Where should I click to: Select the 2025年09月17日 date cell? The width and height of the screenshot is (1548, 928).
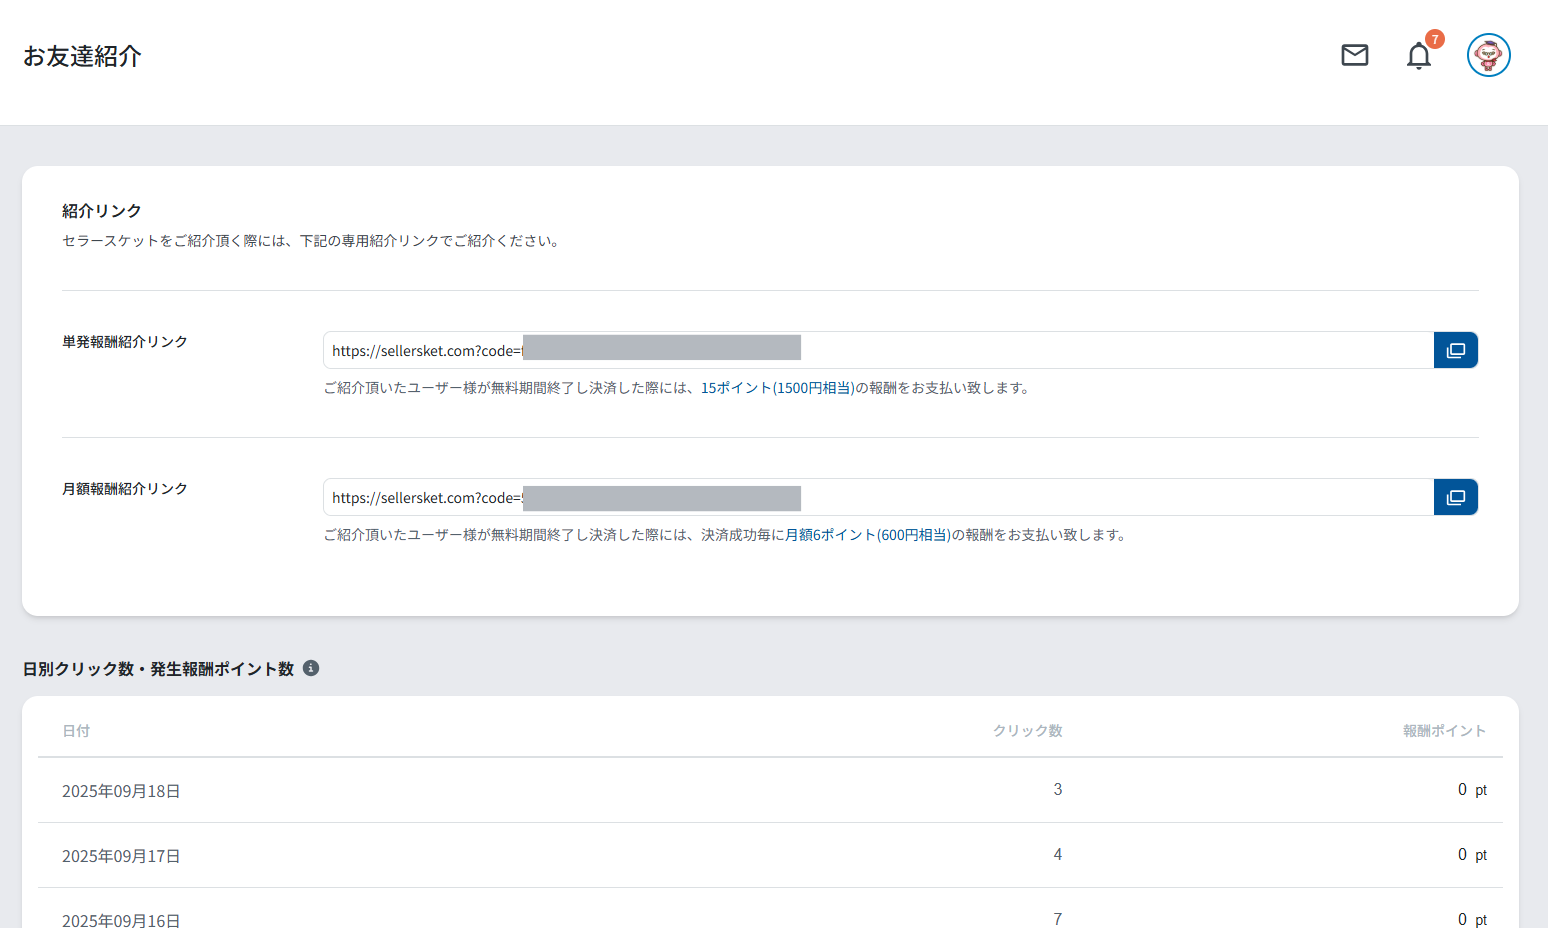pos(121,856)
